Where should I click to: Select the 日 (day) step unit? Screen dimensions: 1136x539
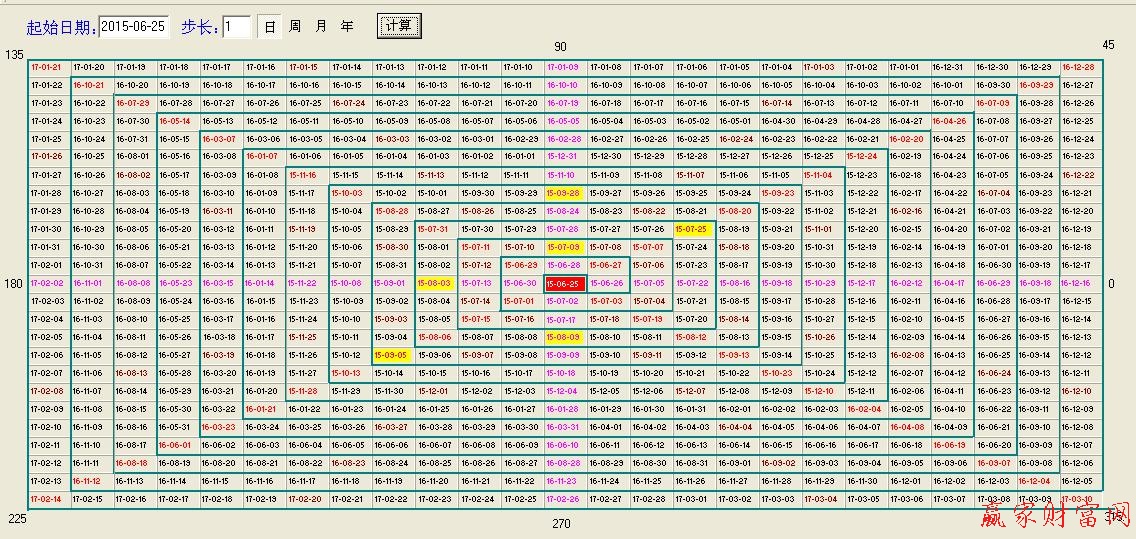coord(269,26)
